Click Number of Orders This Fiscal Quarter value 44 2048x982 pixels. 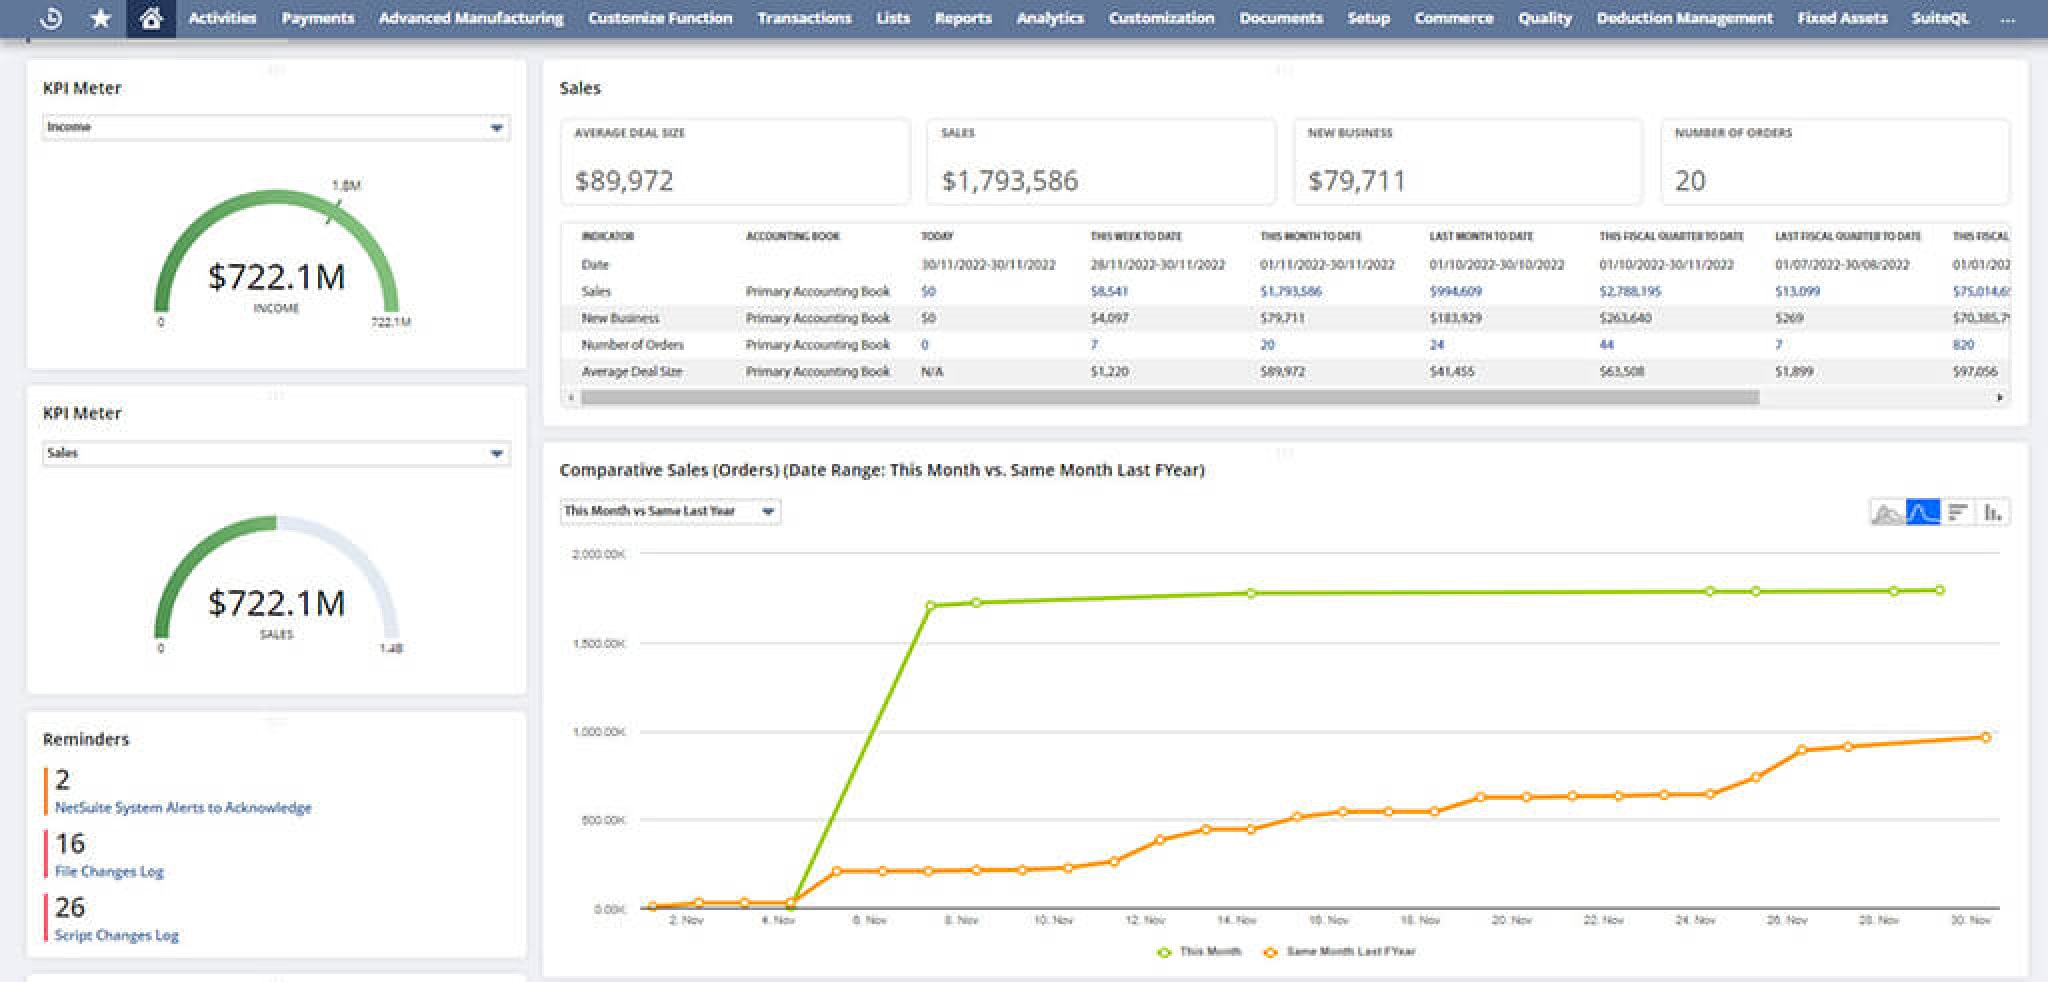point(1606,345)
